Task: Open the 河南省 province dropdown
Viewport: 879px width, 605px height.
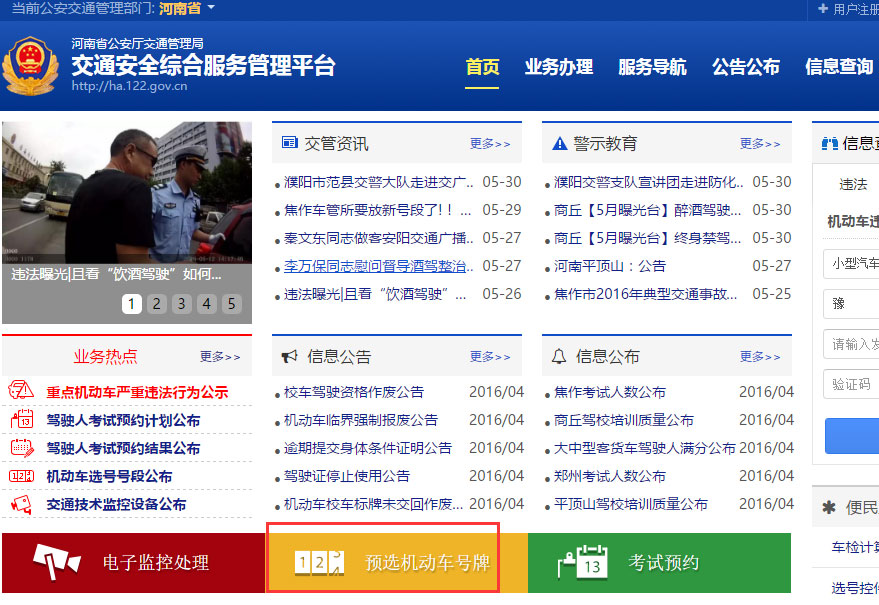Action: click(x=187, y=9)
